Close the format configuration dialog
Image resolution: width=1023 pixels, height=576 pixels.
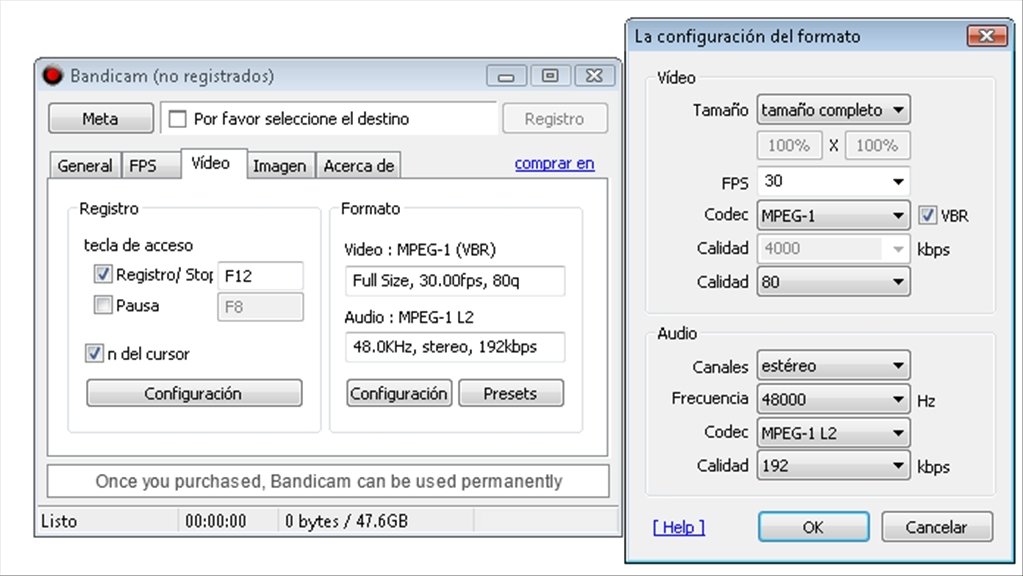pyautogui.click(x=986, y=36)
